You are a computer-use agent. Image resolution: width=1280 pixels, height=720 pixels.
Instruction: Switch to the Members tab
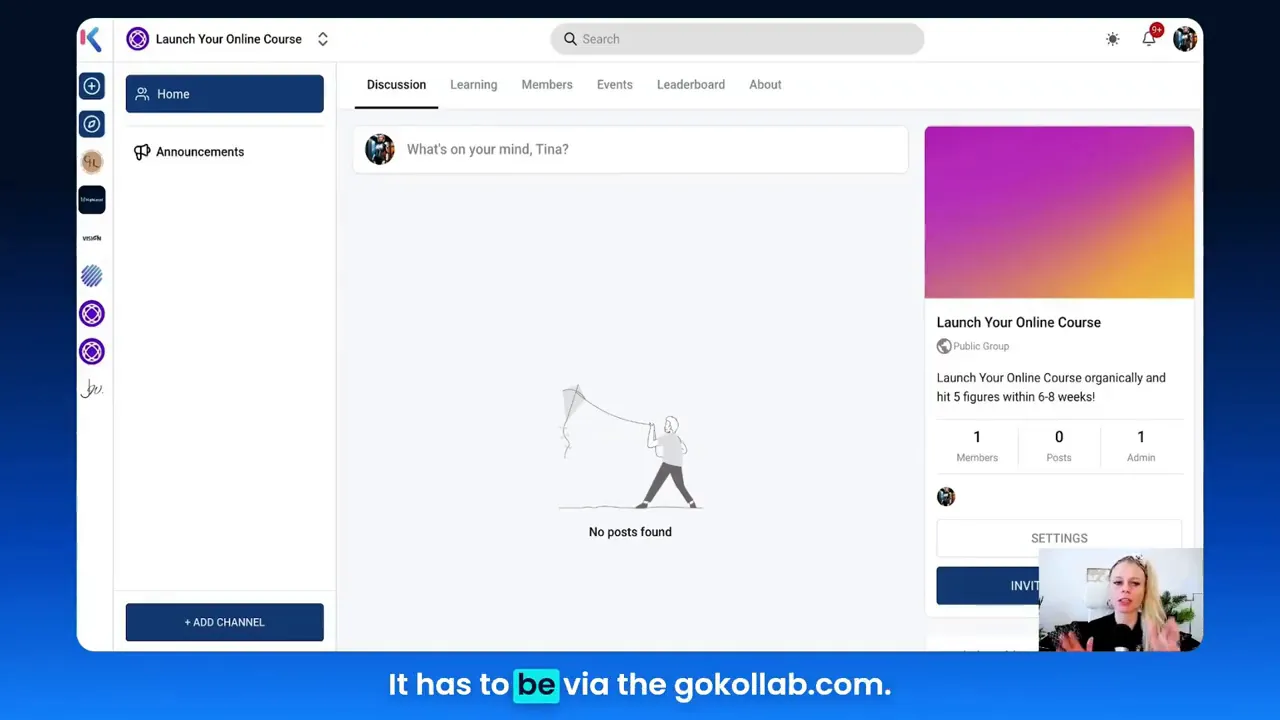(x=547, y=85)
